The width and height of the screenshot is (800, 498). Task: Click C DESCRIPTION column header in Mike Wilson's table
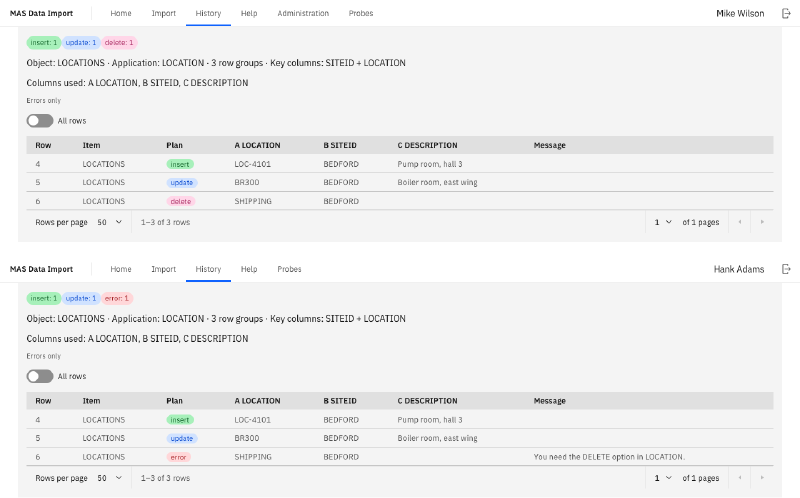tap(427, 145)
